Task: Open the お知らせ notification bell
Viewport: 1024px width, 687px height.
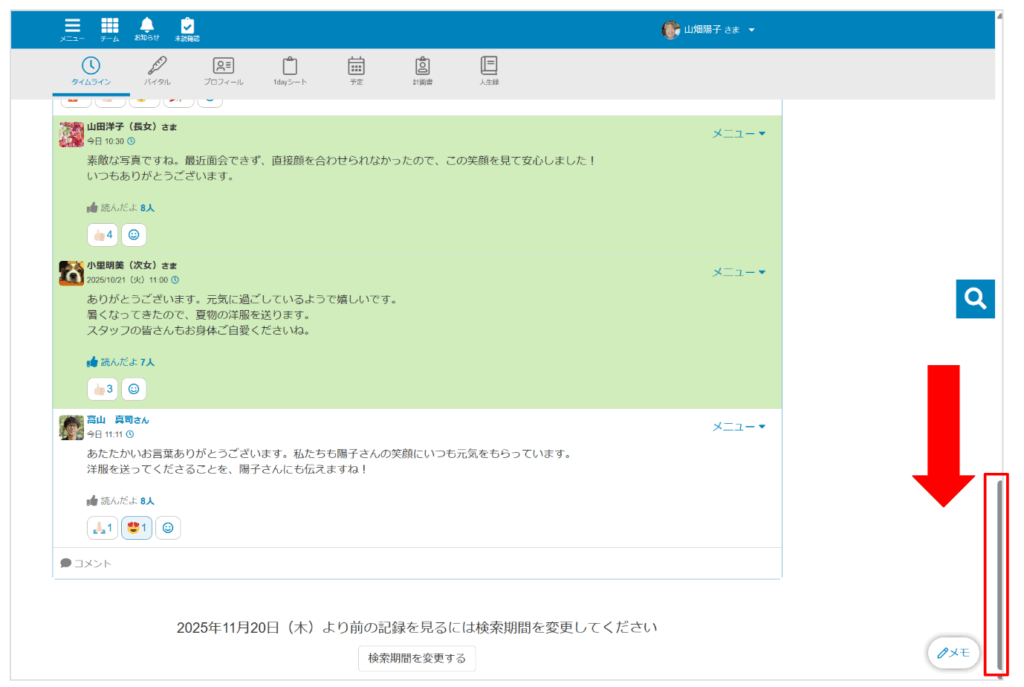Action: tap(148, 27)
